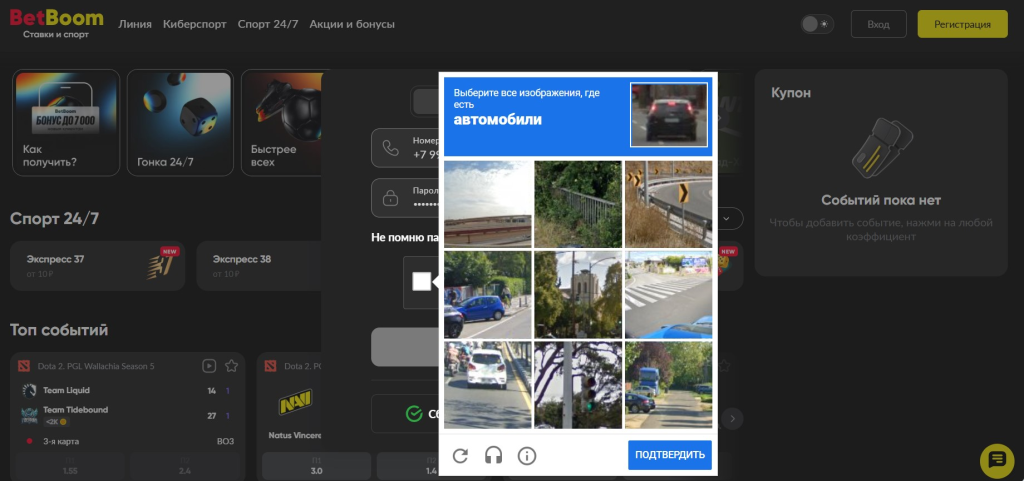Viewport: 1024px width, 481px height.
Task: Open the Киберспорт menu item
Action: click(195, 24)
